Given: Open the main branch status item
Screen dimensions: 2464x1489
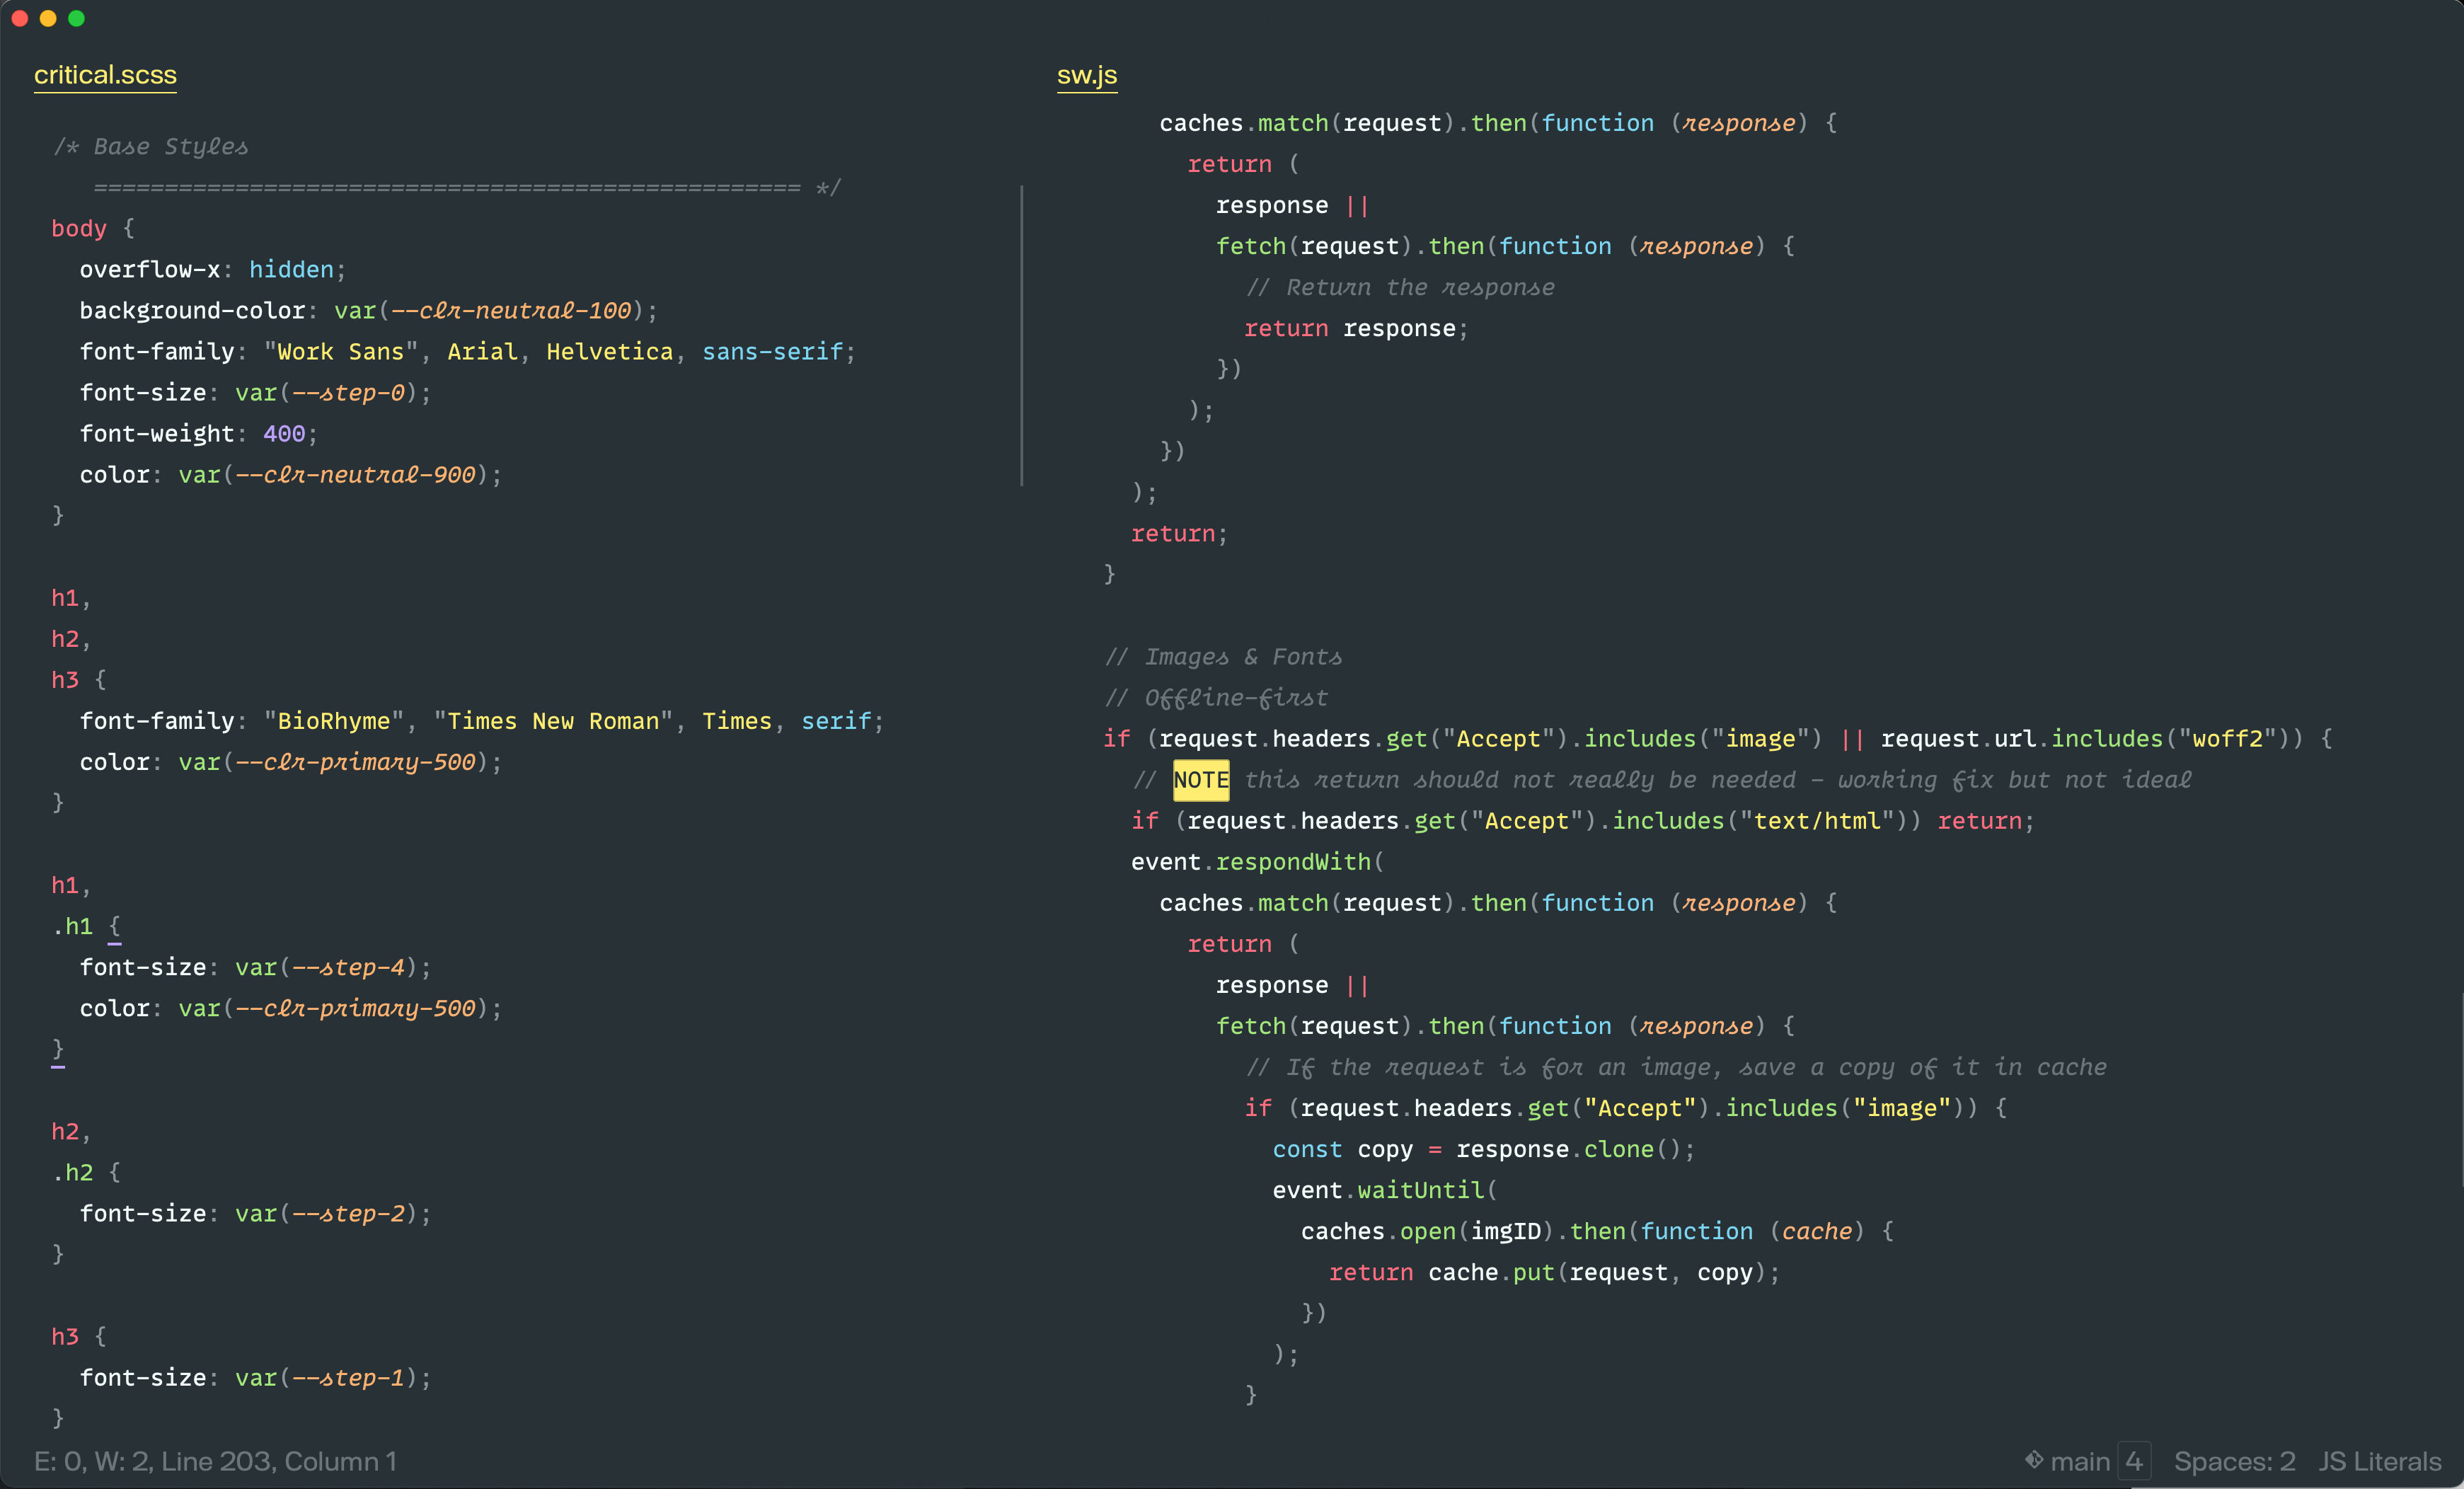Looking at the screenshot, I should [x=2080, y=1461].
